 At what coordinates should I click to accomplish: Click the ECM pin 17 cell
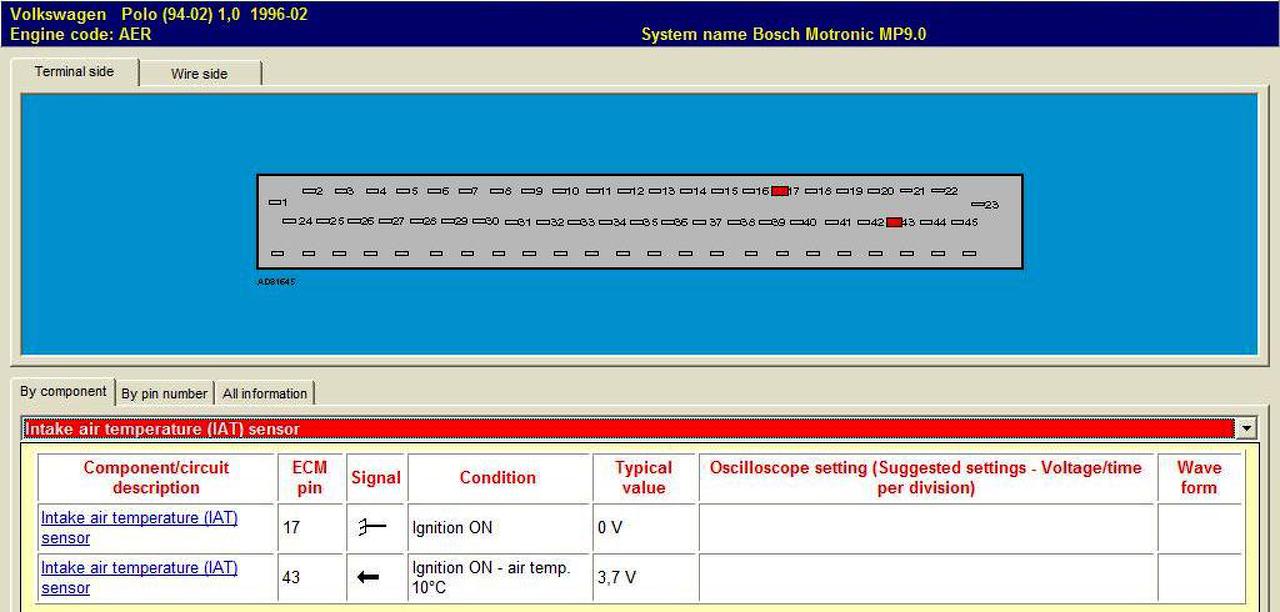310,528
